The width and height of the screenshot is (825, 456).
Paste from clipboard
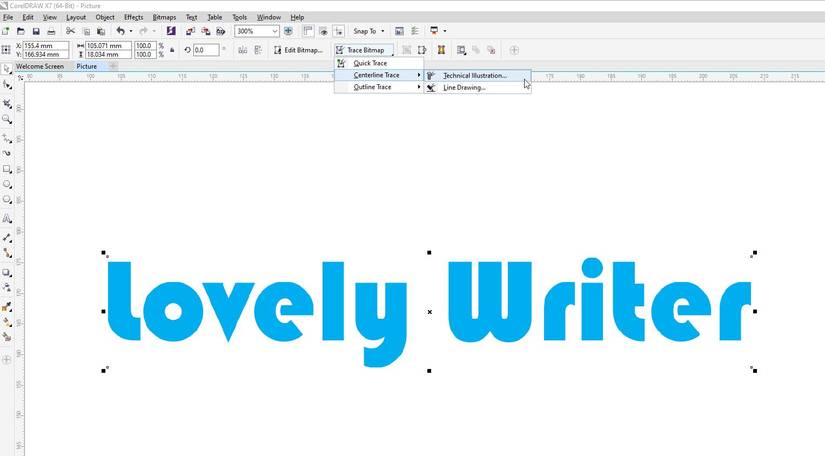click(101, 31)
